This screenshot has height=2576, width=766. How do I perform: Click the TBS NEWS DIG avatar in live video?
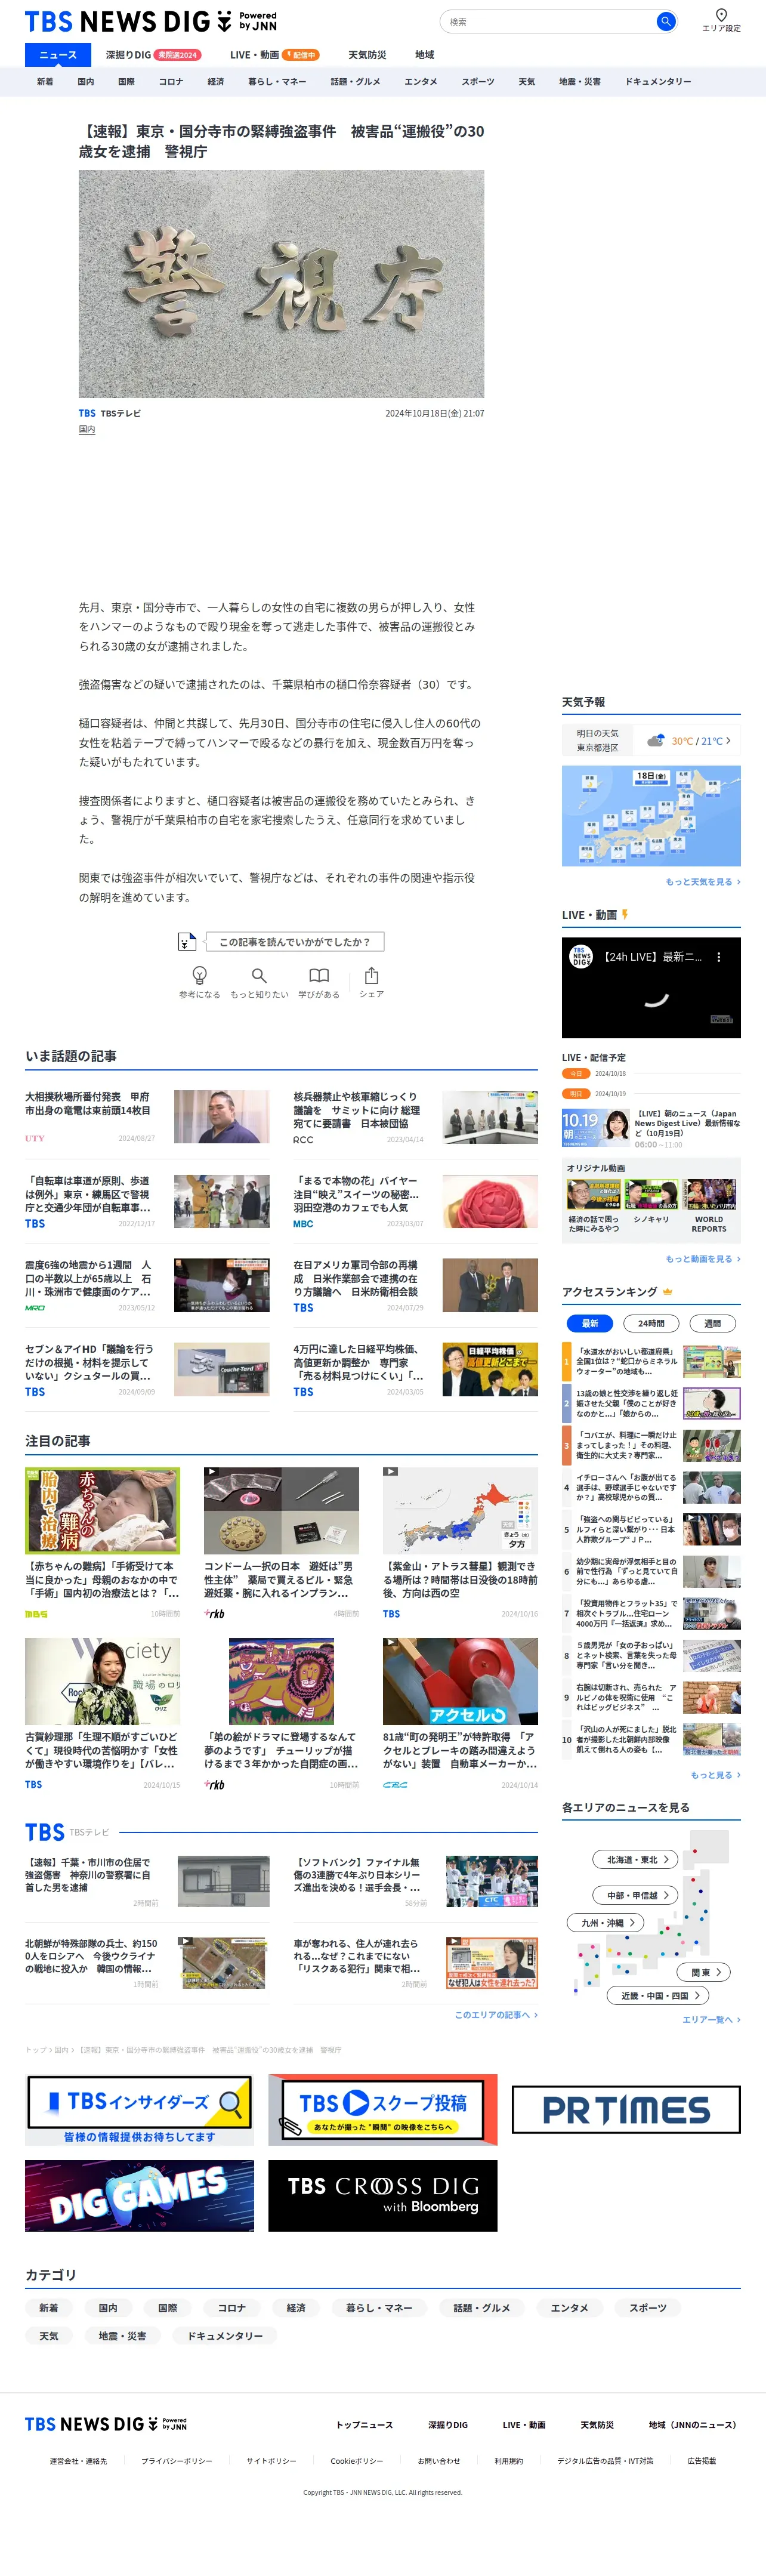581,957
